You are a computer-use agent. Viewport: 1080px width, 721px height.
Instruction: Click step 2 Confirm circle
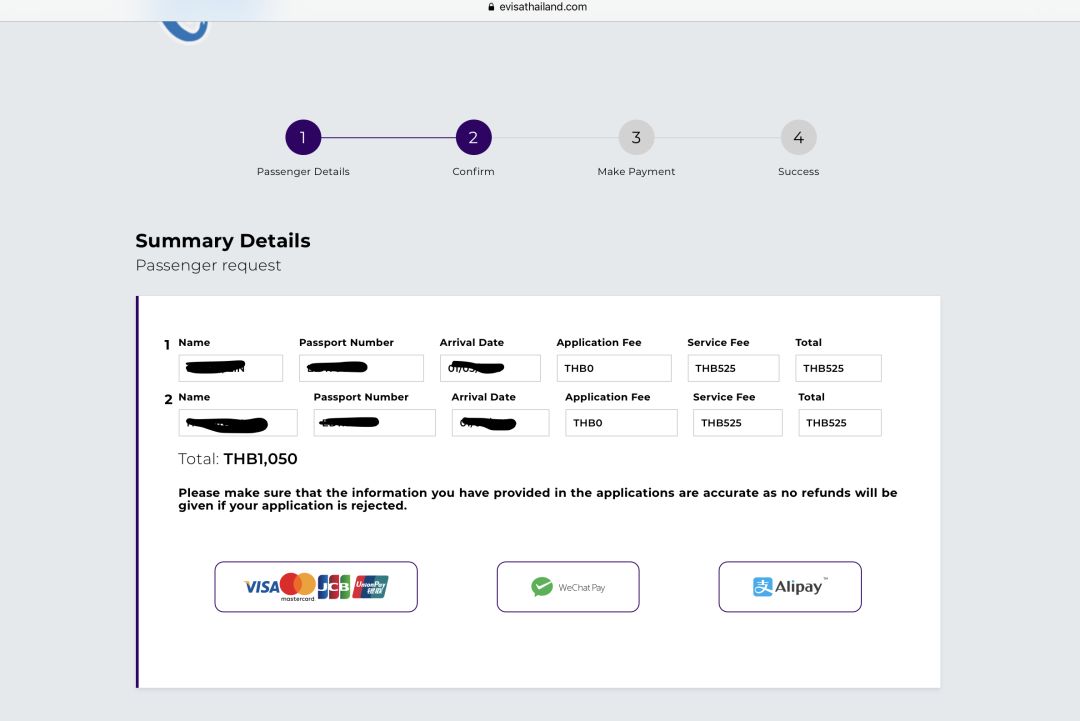click(x=473, y=137)
